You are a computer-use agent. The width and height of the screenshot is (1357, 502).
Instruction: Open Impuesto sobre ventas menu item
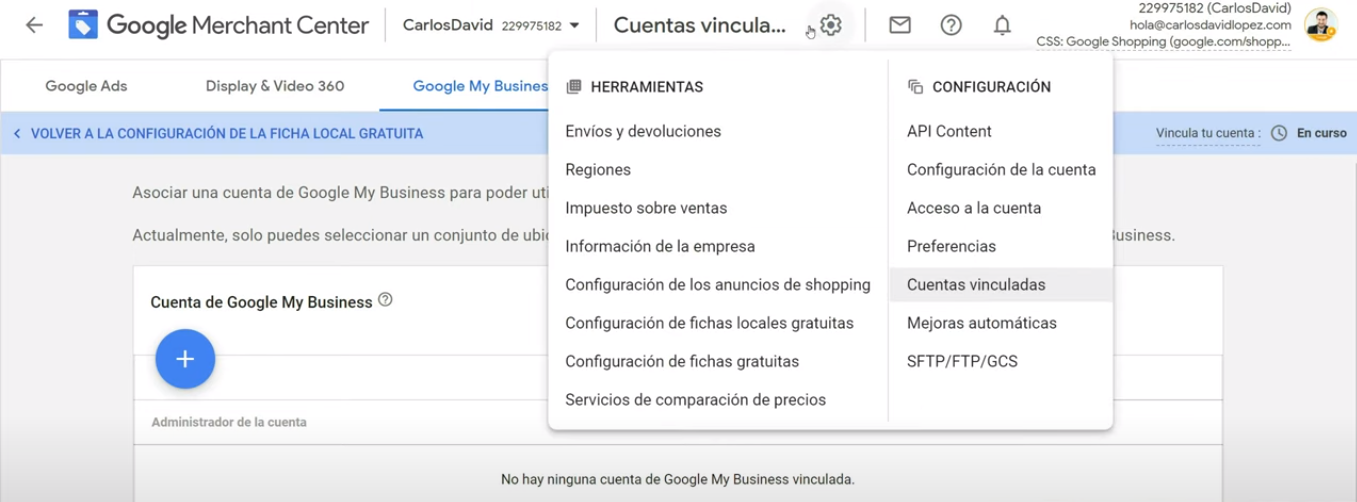(x=646, y=208)
